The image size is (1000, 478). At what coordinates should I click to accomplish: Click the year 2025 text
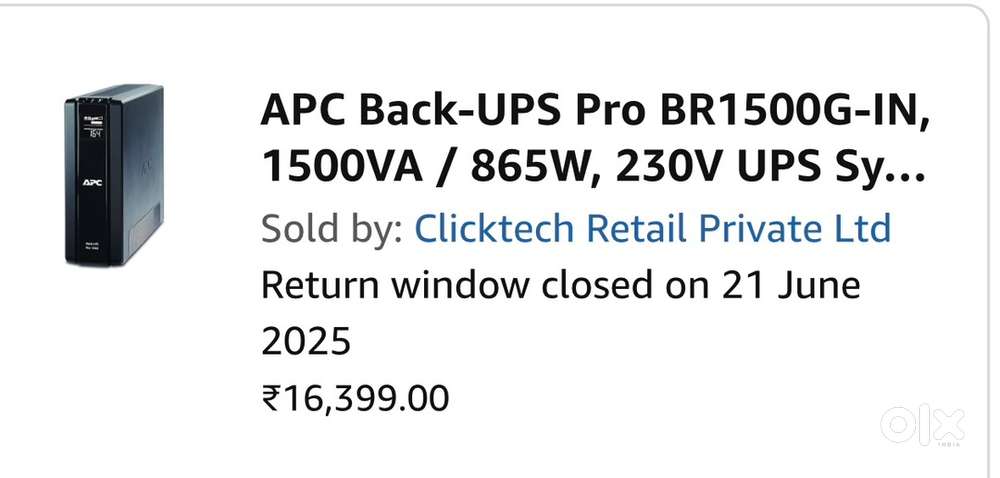click(306, 343)
